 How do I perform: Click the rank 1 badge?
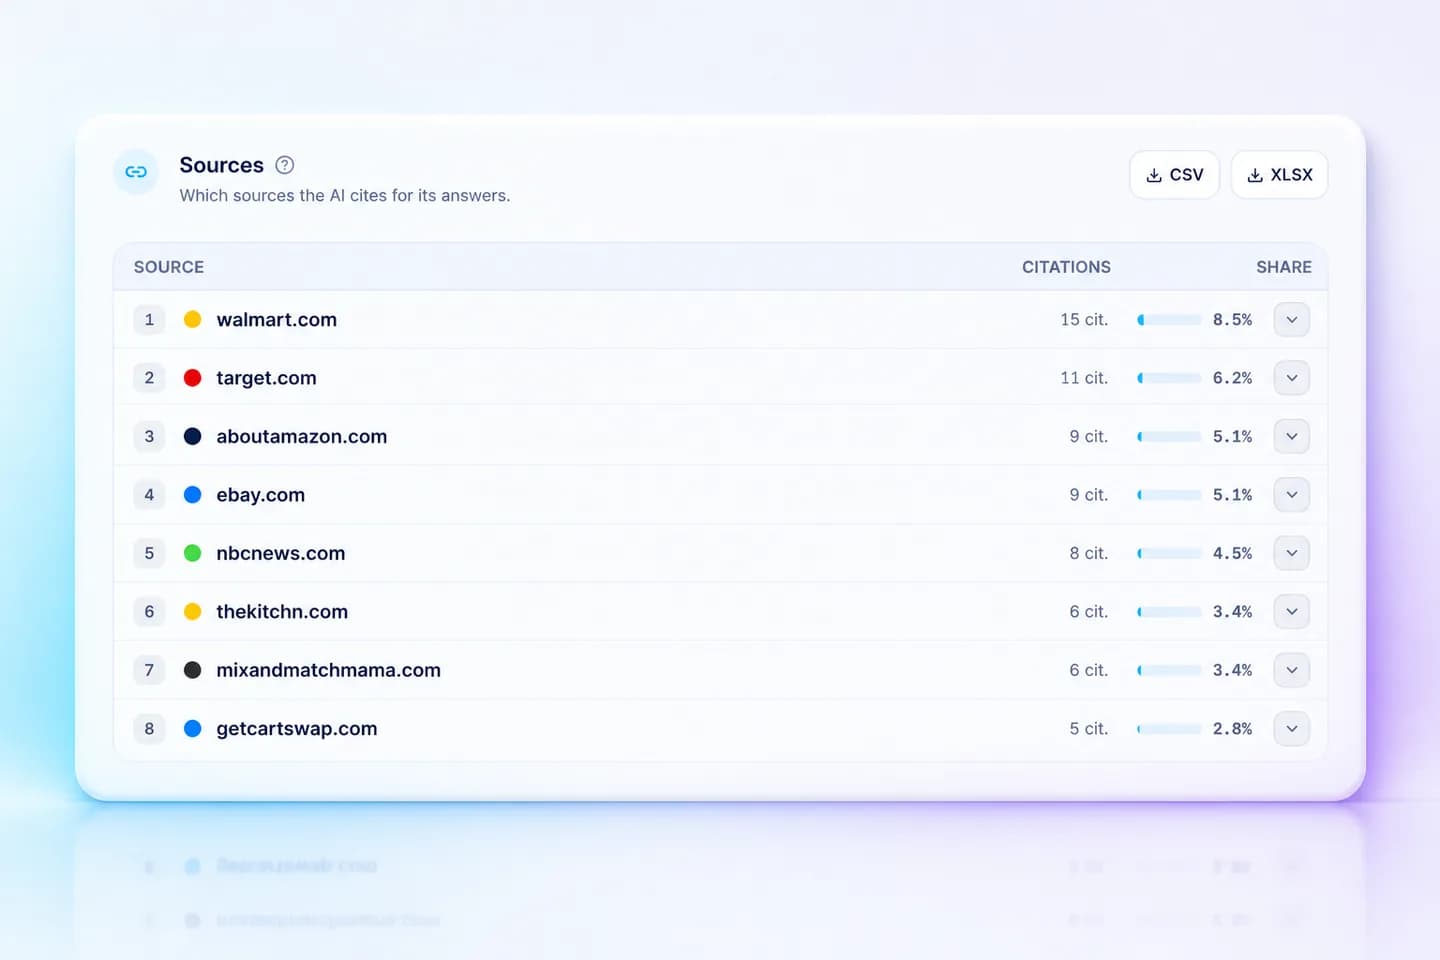coord(149,320)
